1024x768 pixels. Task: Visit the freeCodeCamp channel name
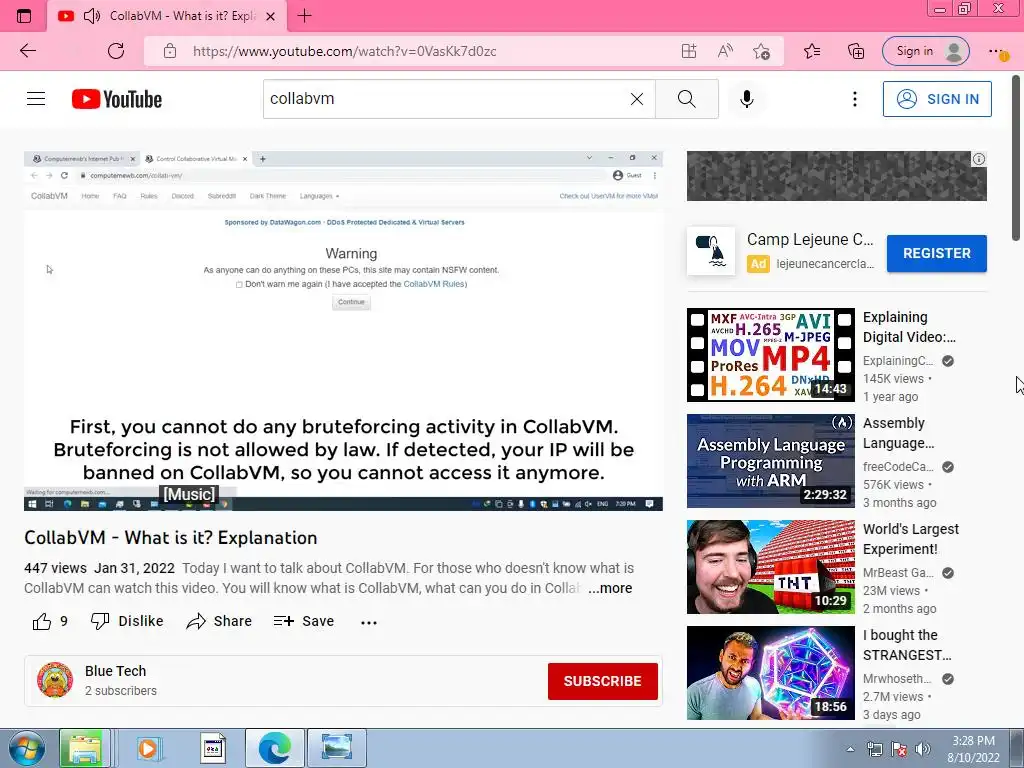pyautogui.click(x=898, y=466)
